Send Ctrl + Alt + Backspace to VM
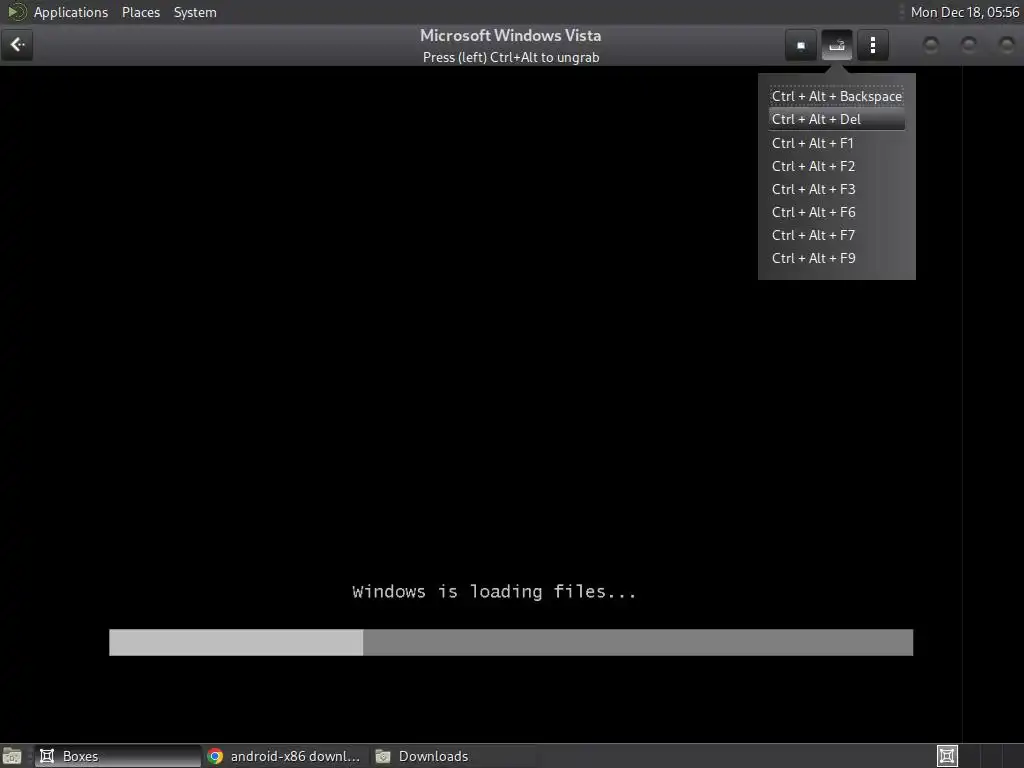The height and width of the screenshot is (768, 1024). 837,96
